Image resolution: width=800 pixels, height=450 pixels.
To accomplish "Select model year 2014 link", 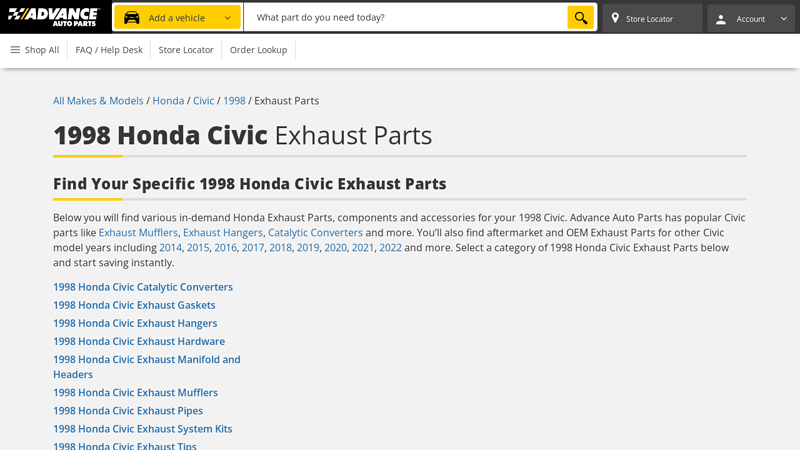I will tap(170, 247).
